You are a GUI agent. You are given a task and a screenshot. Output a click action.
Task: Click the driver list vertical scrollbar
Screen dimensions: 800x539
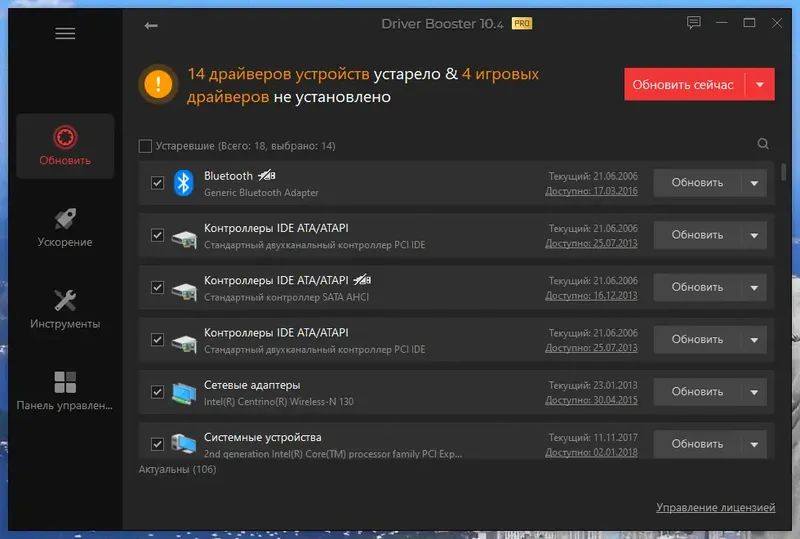[x=783, y=172]
